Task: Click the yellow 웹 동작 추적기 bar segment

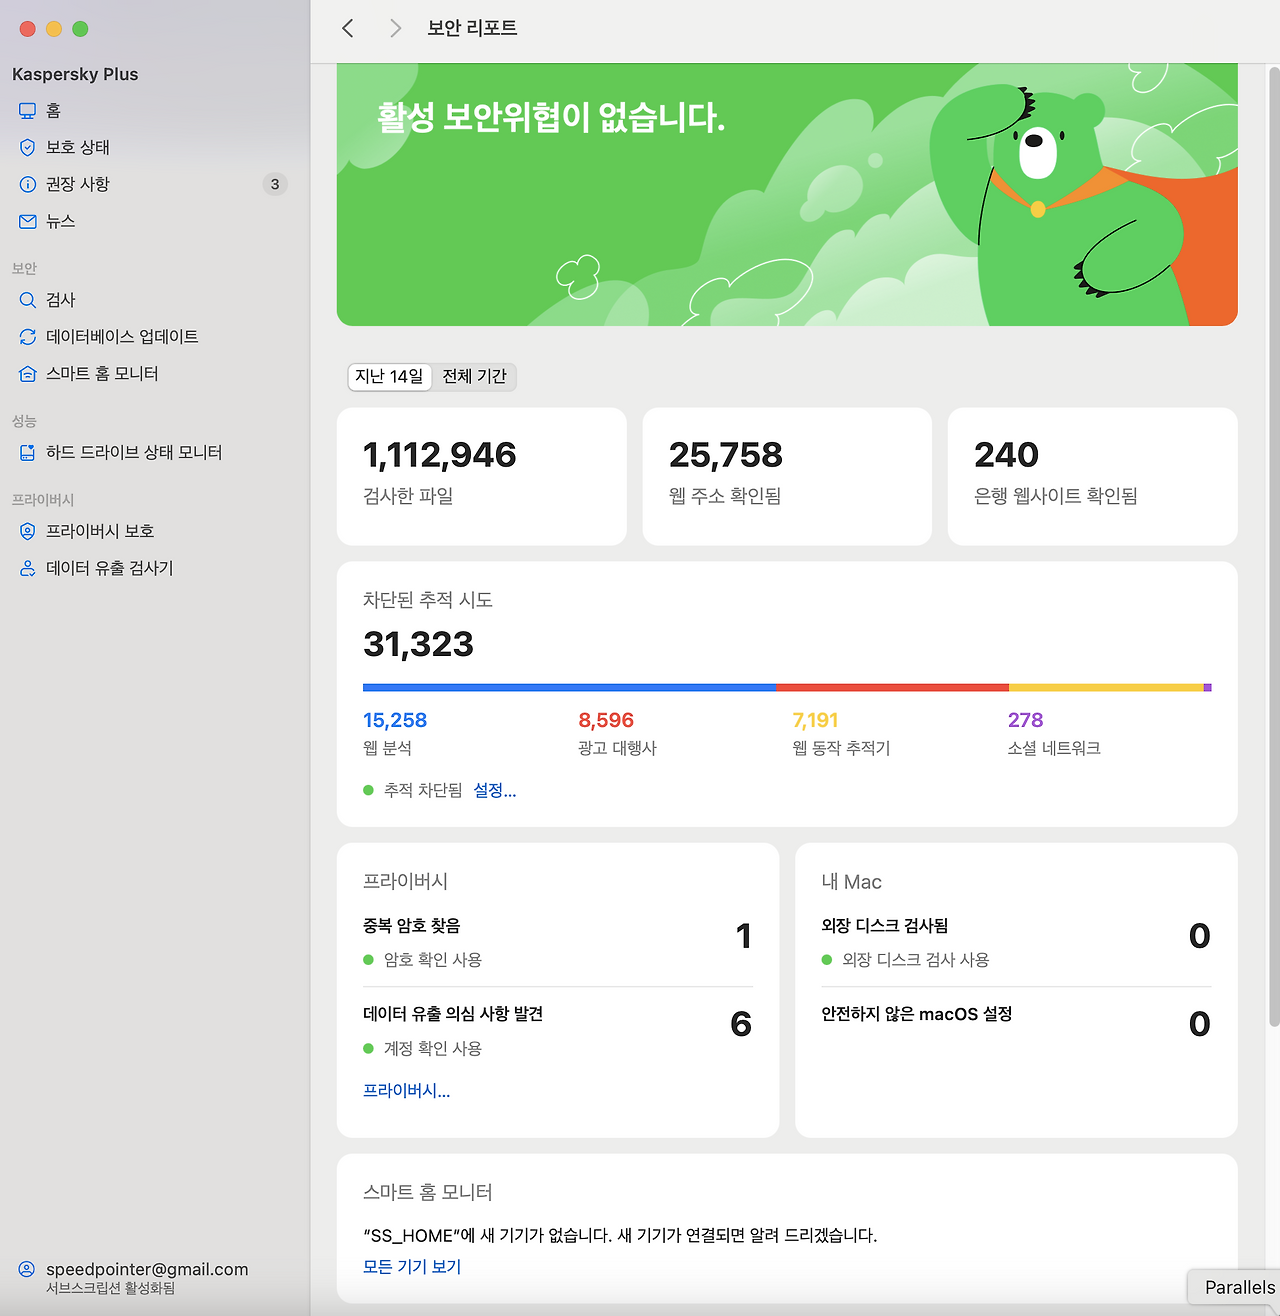Action: pos(1106,688)
